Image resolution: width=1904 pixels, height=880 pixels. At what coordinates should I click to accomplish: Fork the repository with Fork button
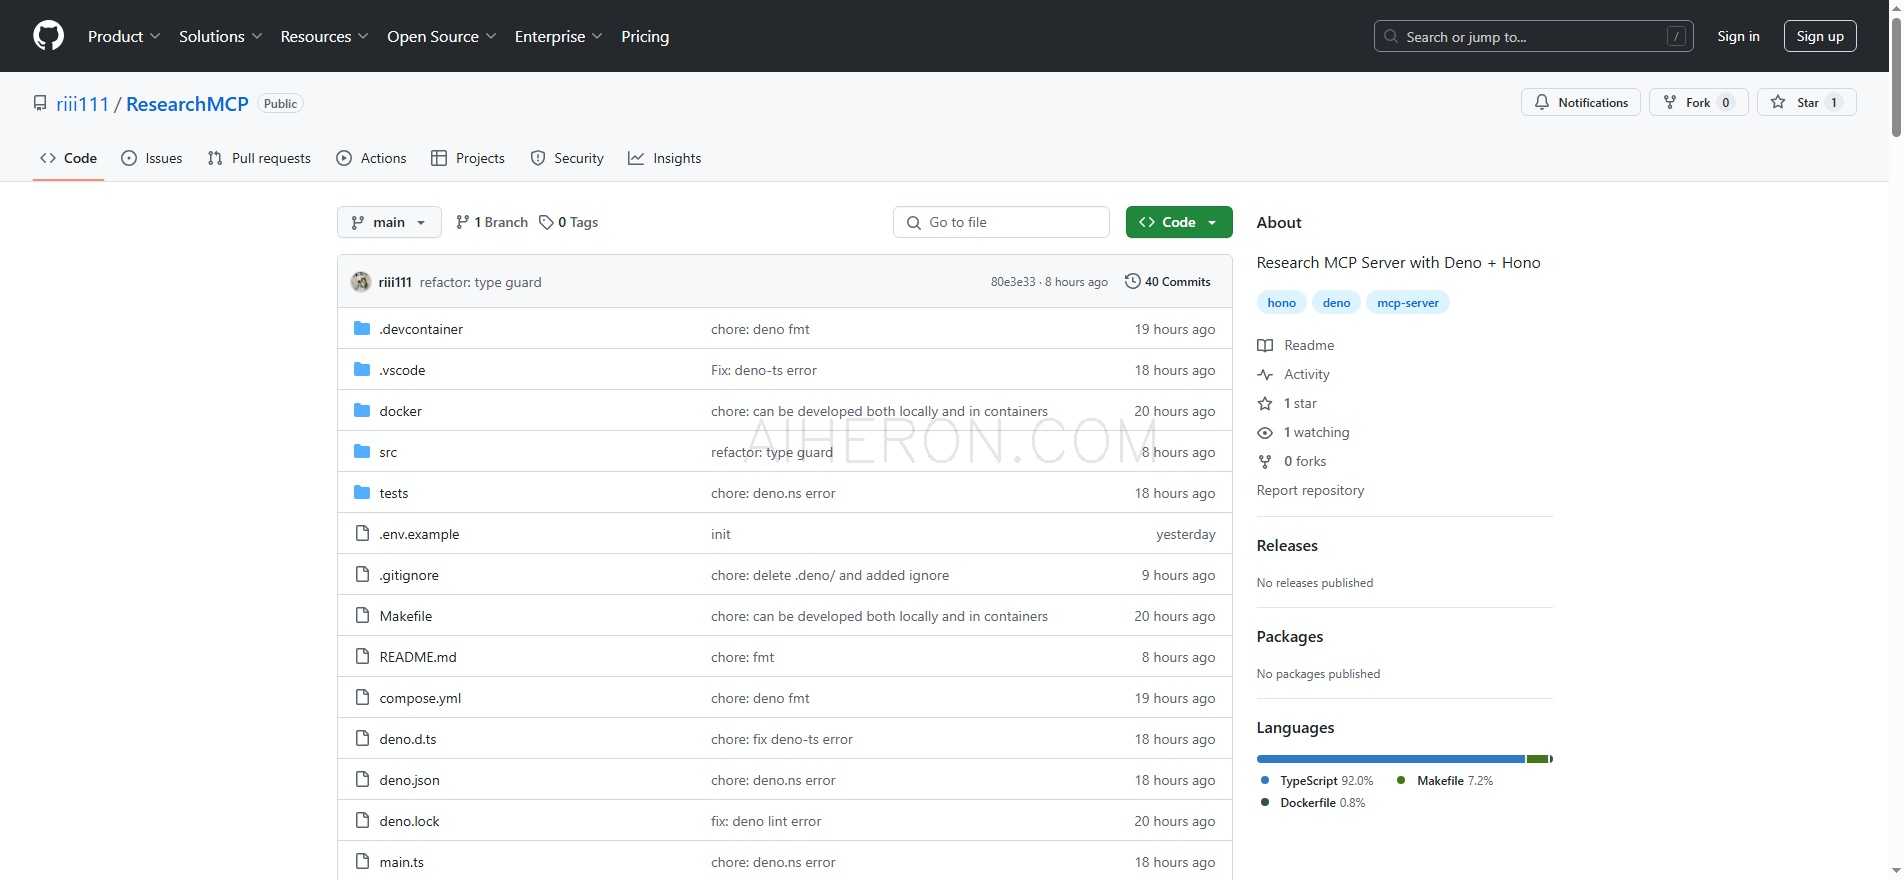click(x=1698, y=102)
